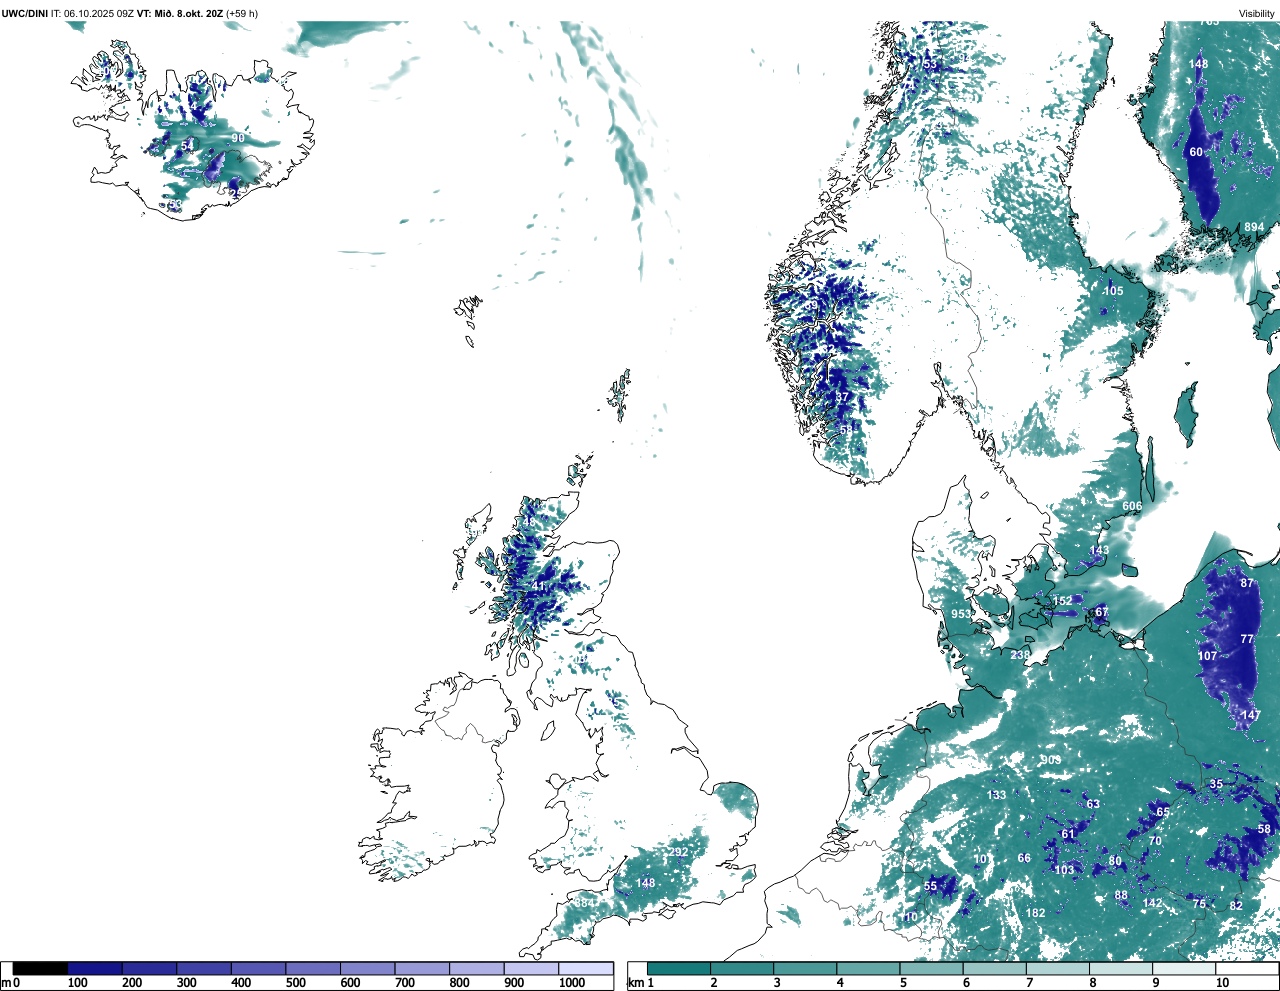Viewport: 1280px width, 991px height.
Task: Click the black 0–100 m legend swatch
Action: [x=40, y=968]
